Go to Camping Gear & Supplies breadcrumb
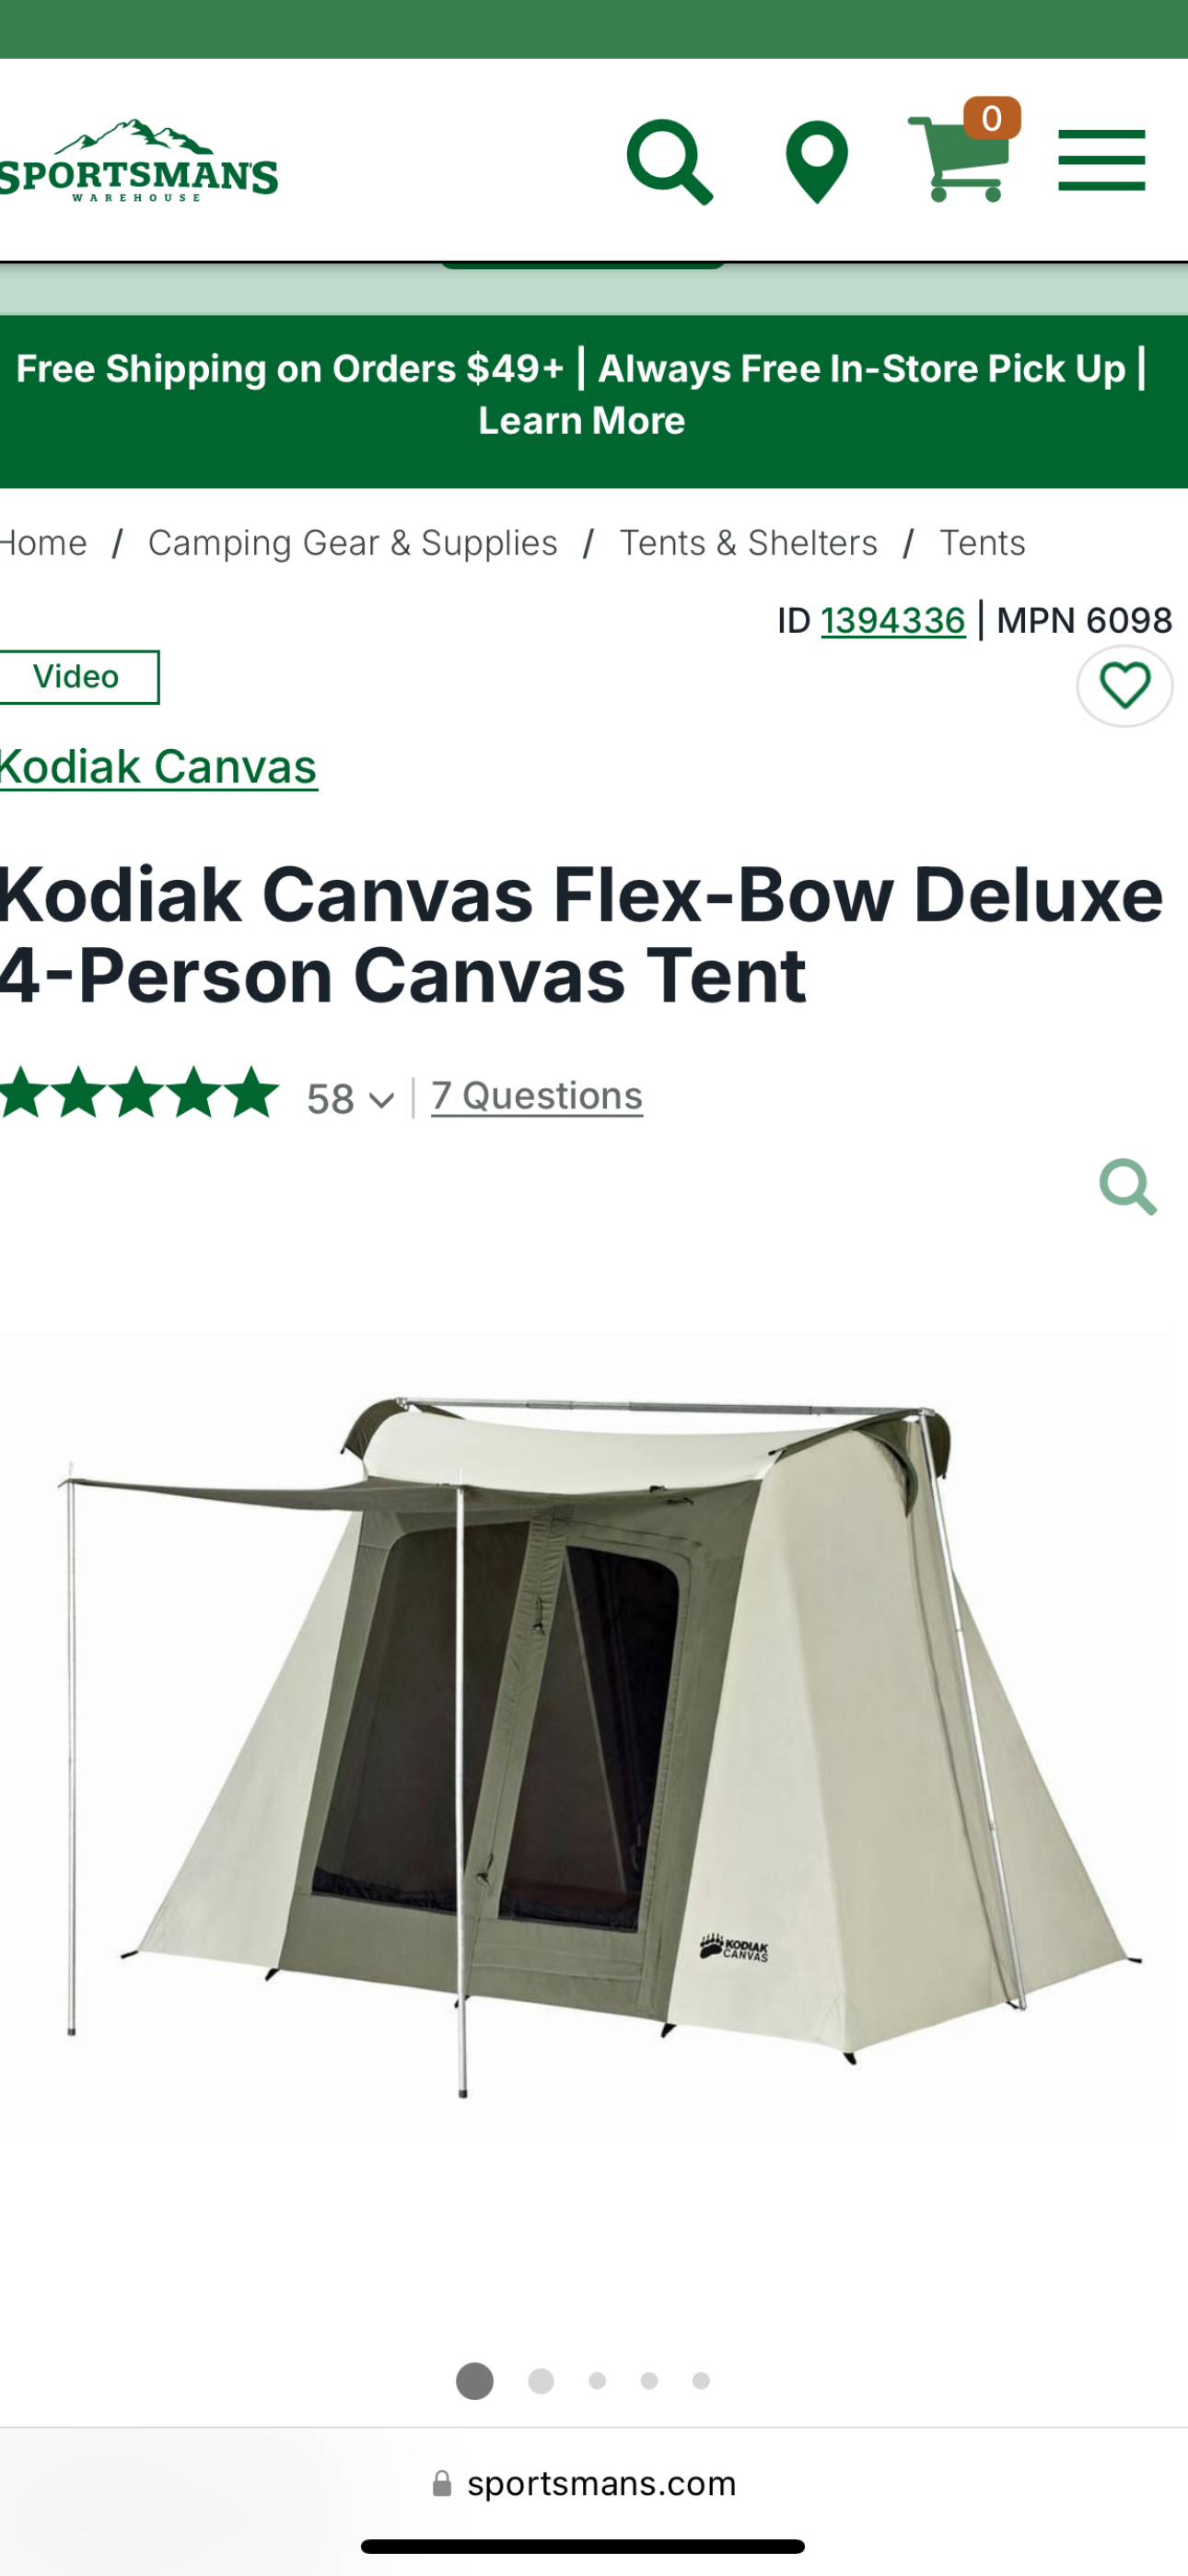1188x2576 pixels. pyautogui.click(x=352, y=543)
